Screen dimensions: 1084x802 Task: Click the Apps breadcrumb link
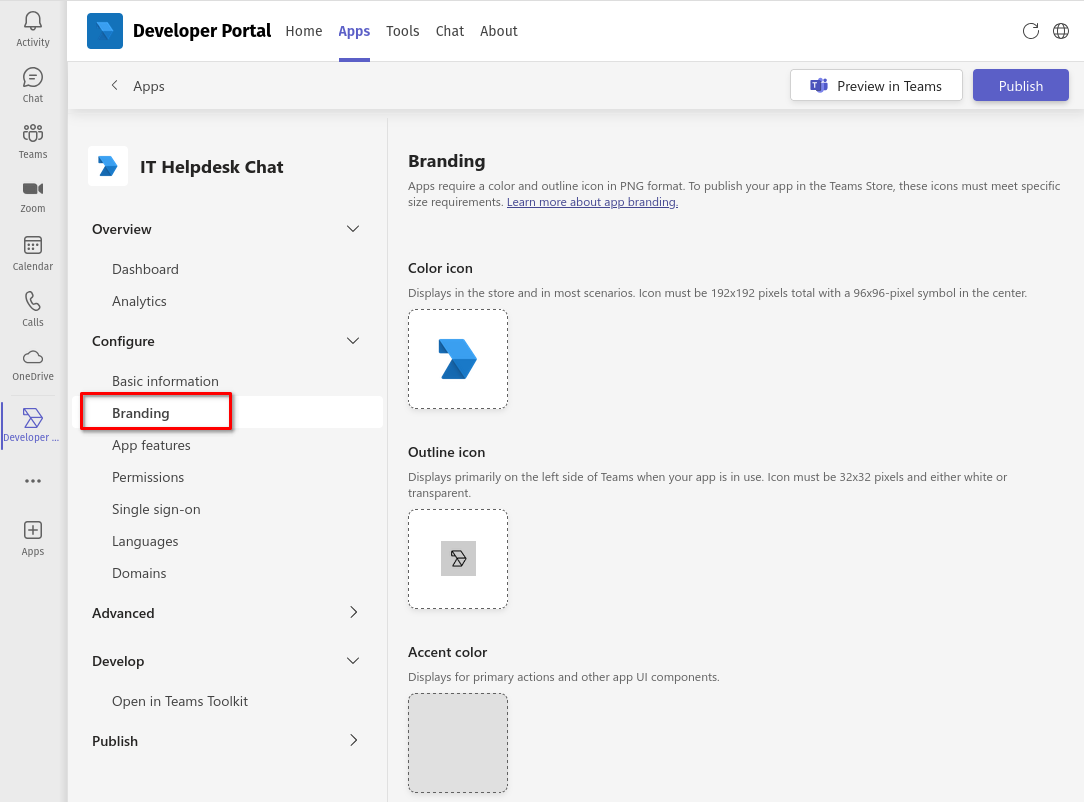click(149, 86)
